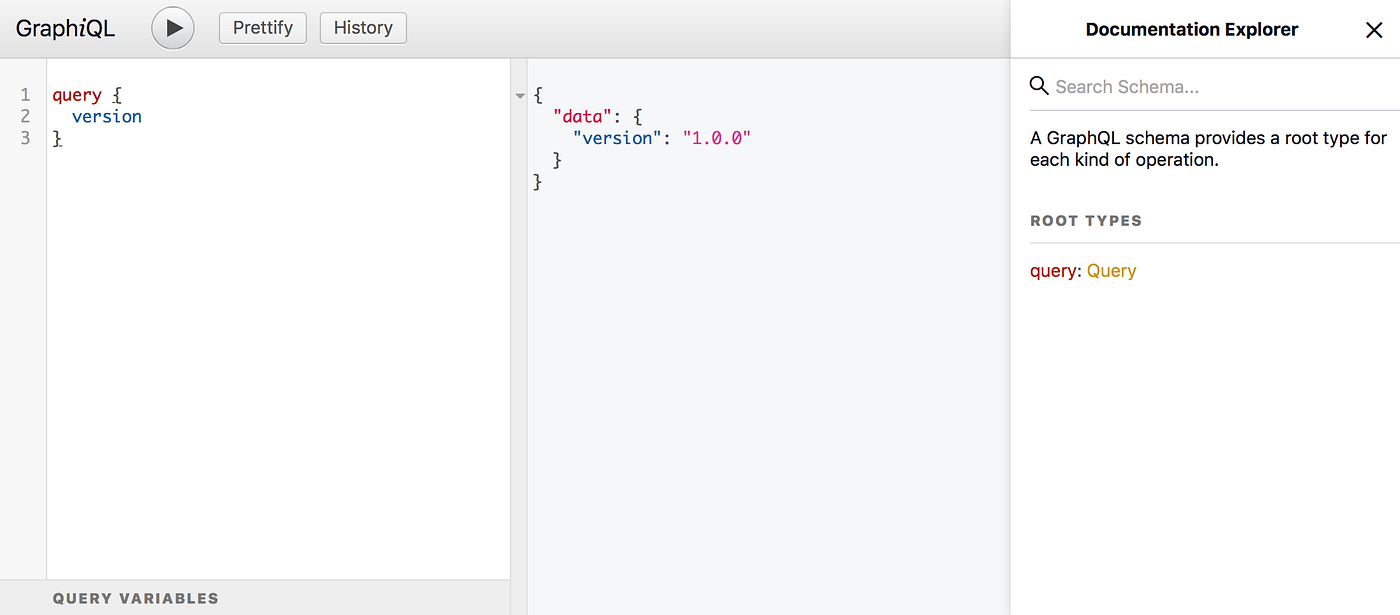The height and width of the screenshot is (615, 1400).
Task: Click the Prettify button
Action: (262, 28)
